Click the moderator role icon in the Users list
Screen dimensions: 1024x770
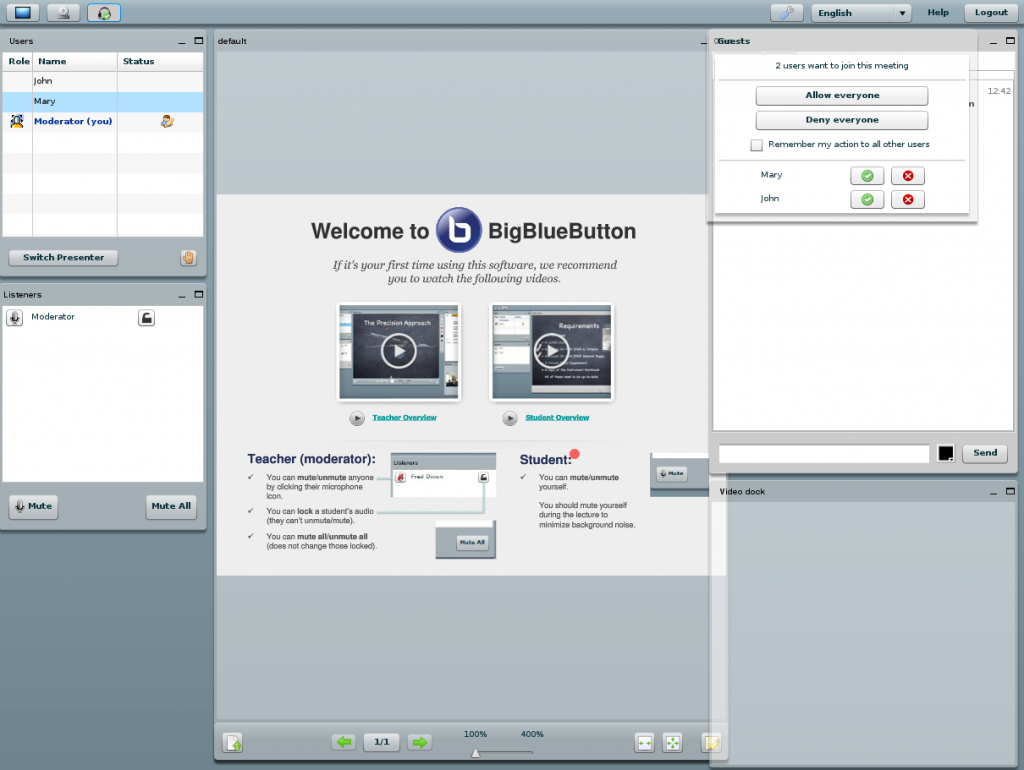[x=17, y=121]
